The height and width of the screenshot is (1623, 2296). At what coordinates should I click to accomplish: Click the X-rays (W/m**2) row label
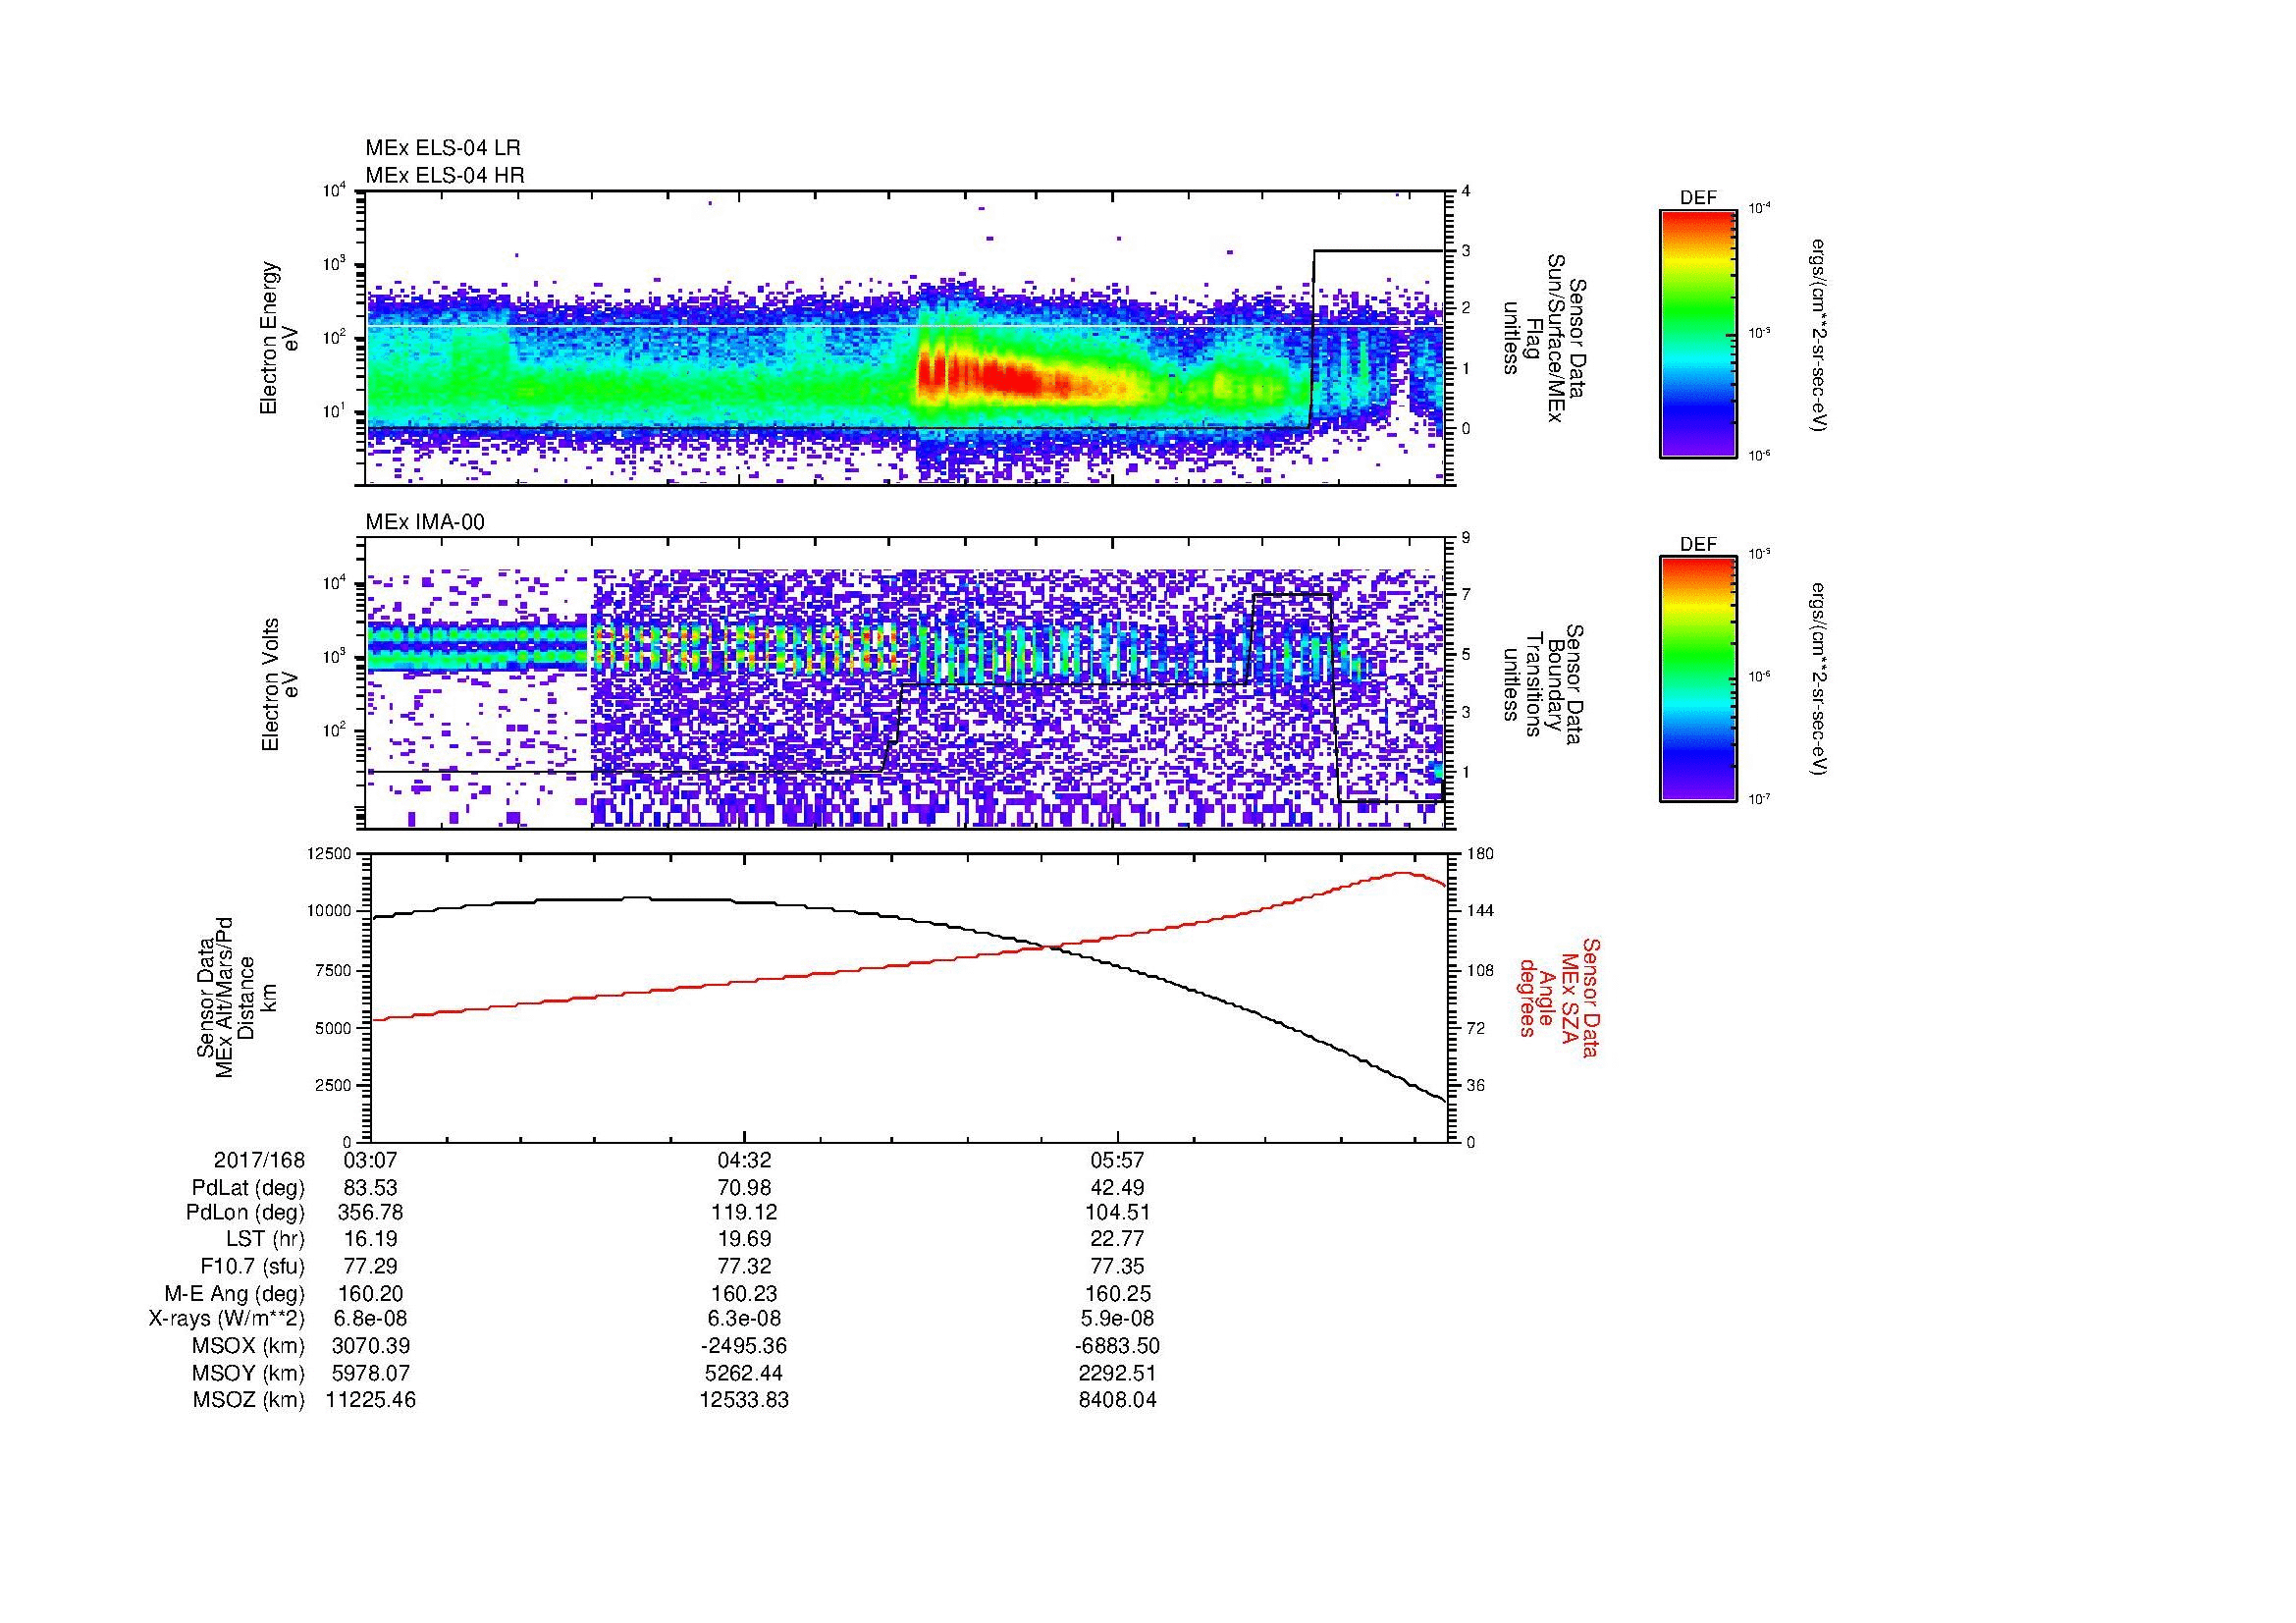point(227,1319)
